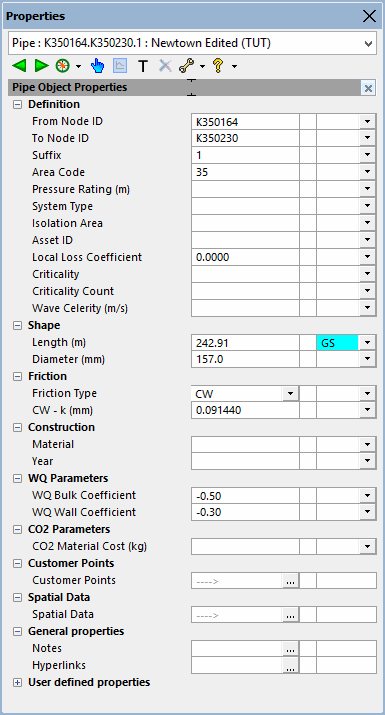Viewport: 385px width, 715px height.
Task: Click the Criticality Count label
Action: click(x=73, y=291)
